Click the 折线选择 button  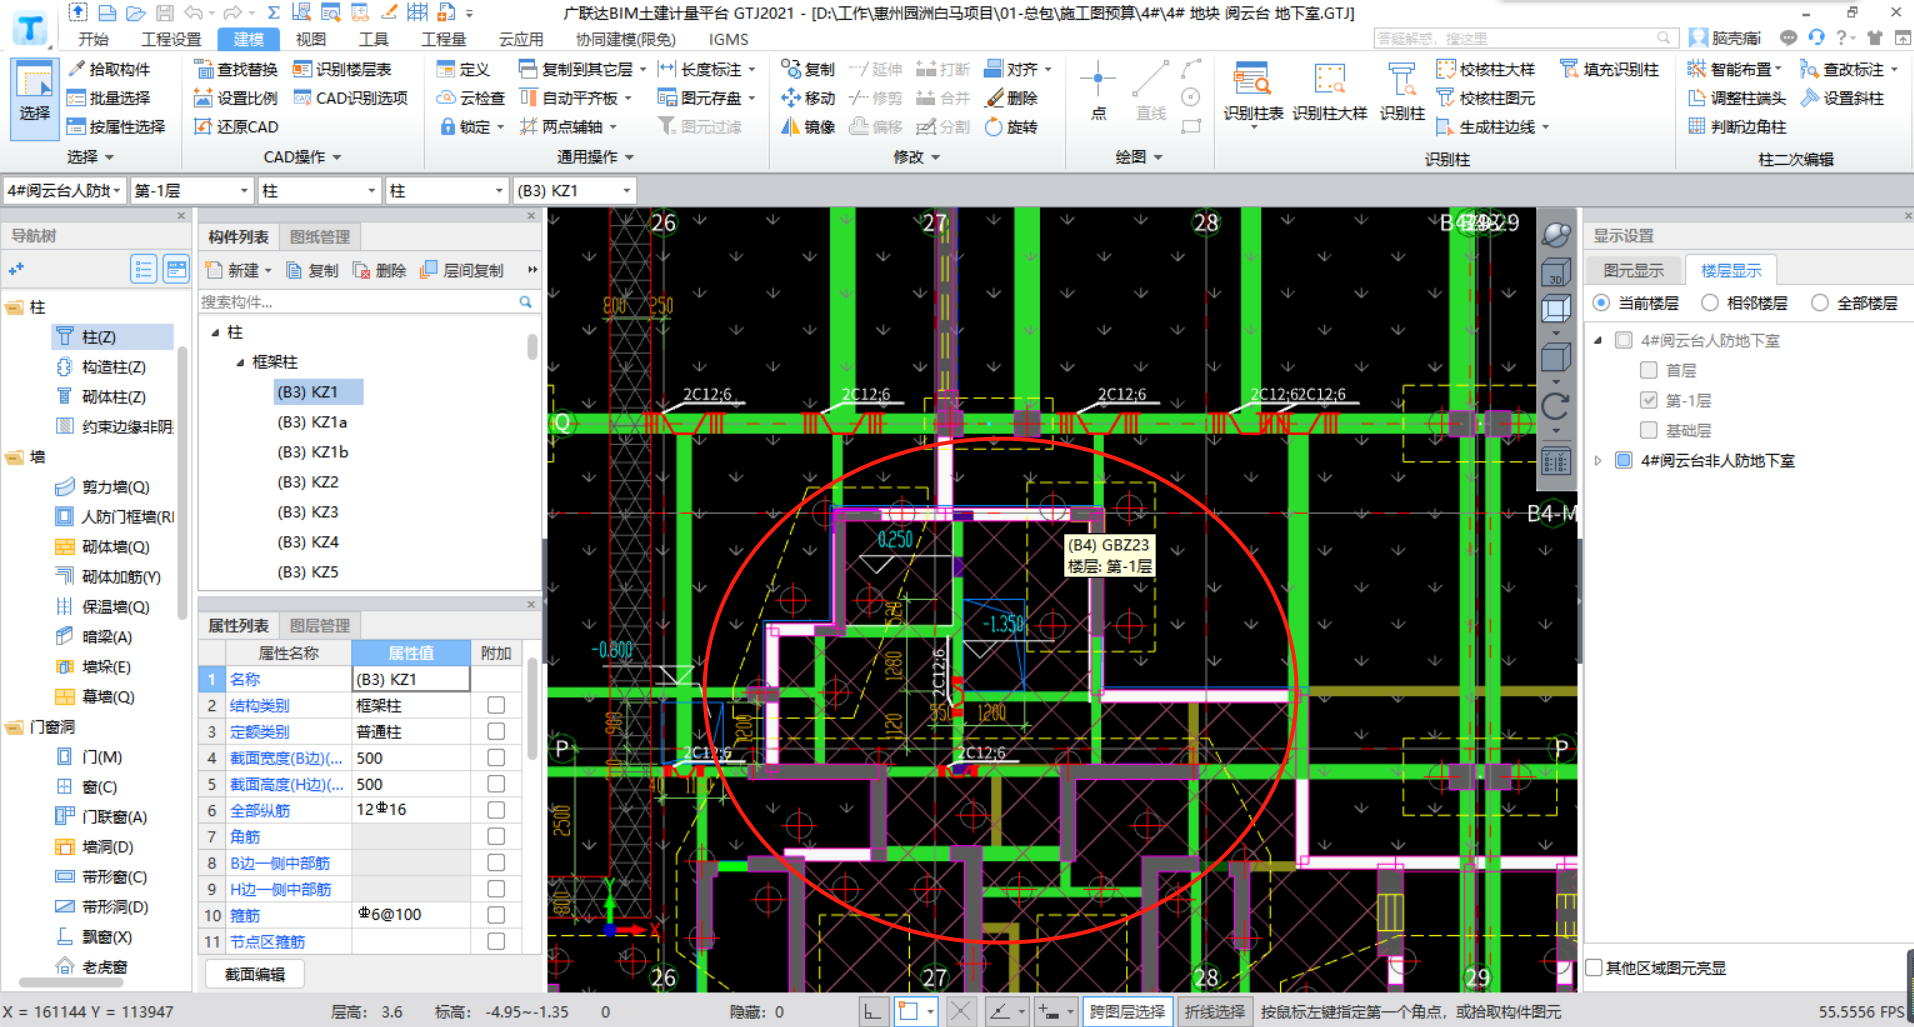coord(1215,1012)
